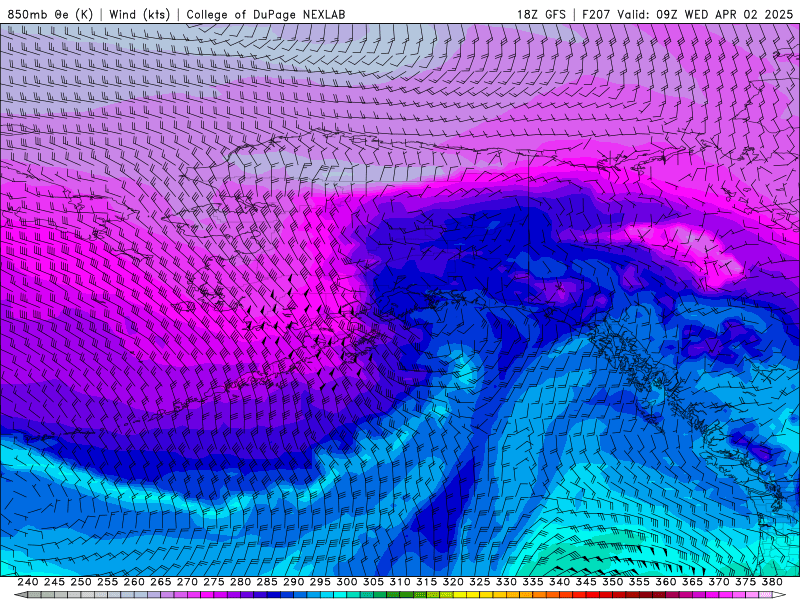Select the 340 value on the color scale
The image size is (800, 600).
coord(559,582)
